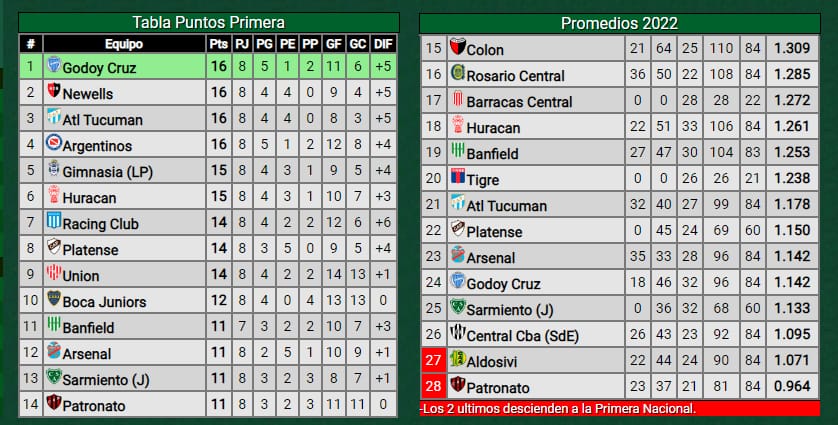Click the Central Cba (SdE) crest icon

tap(457, 333)
